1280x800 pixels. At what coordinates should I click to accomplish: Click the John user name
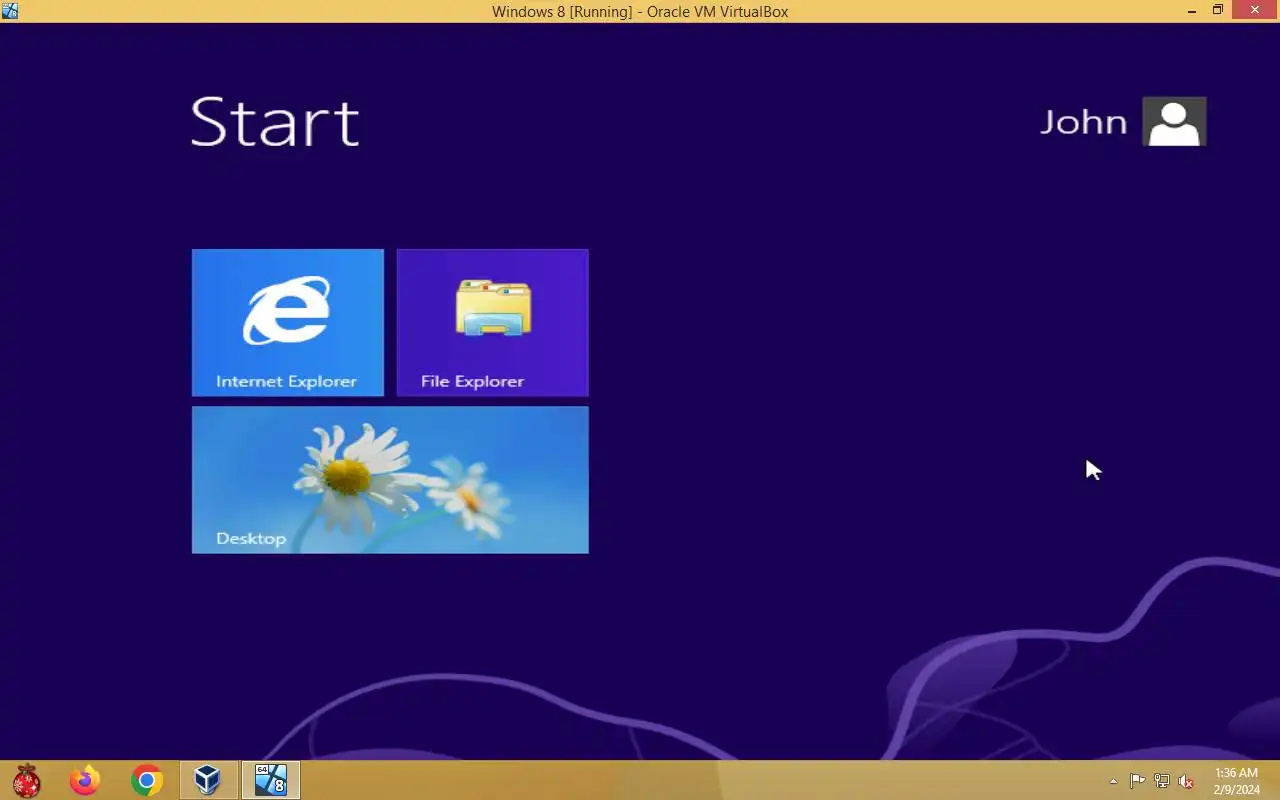(1084, 122)
